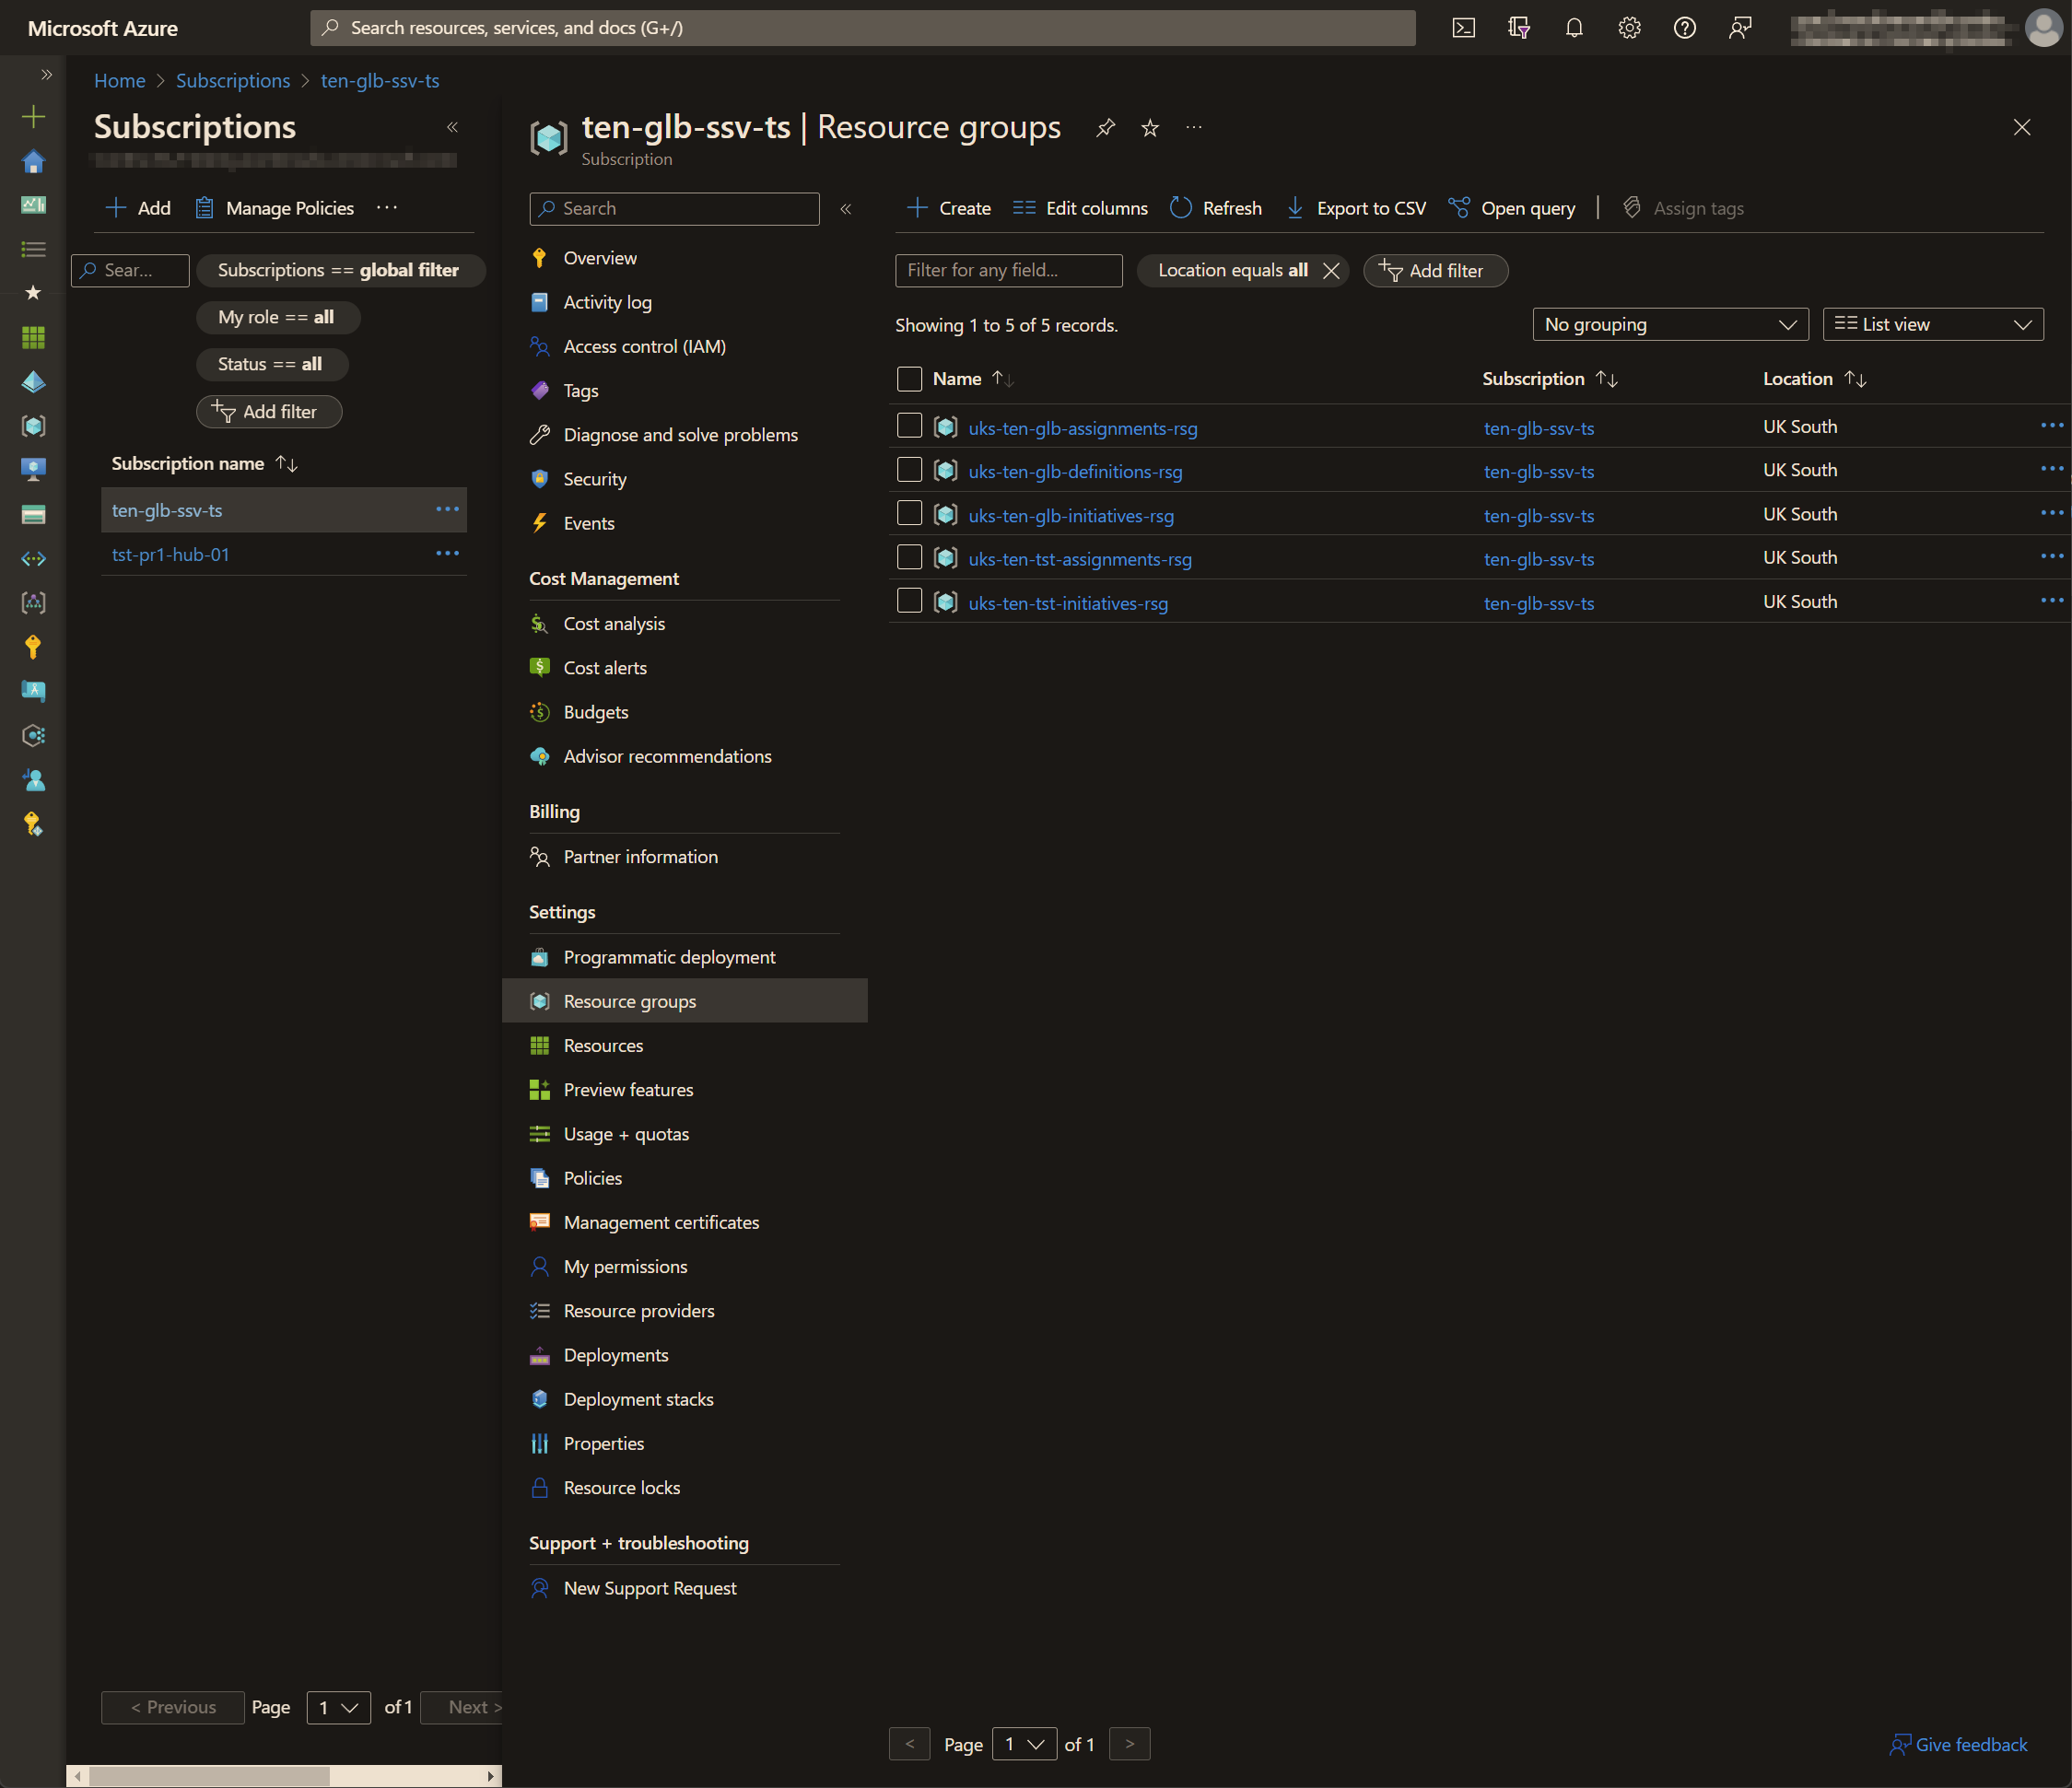The height and width of the screenshot is (1788, 2072).
Task: Open ellipsis menu for ten-glb-ssv-ts subscription
Action: click(447, 510)
